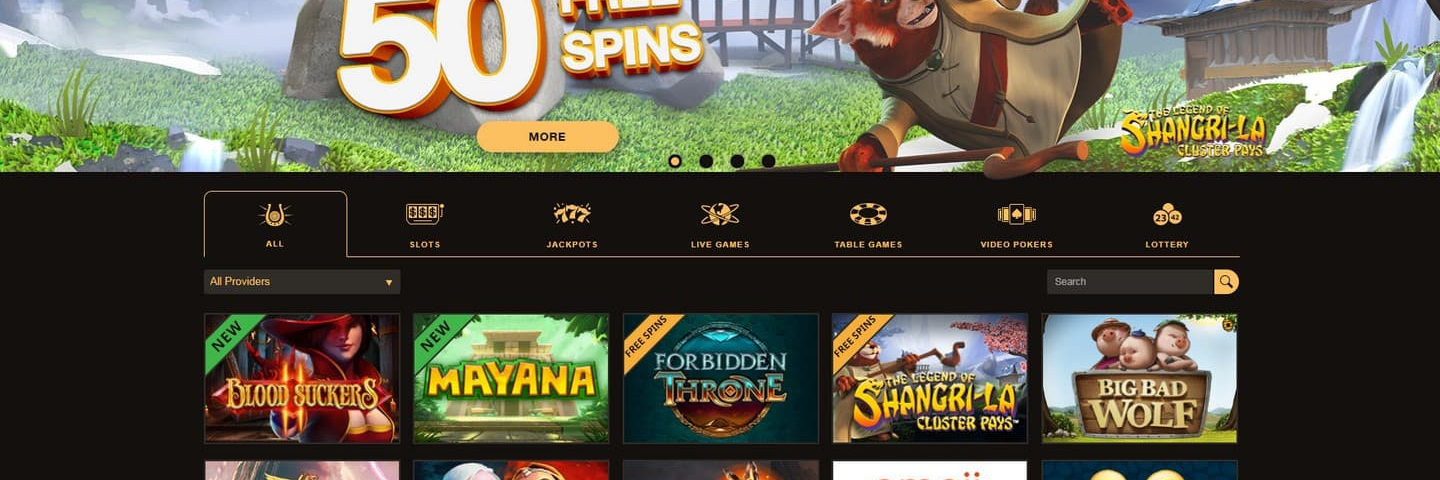1440x480 pixels.
Task: Select the All games horseshoe icon
Action: (275, 215)
